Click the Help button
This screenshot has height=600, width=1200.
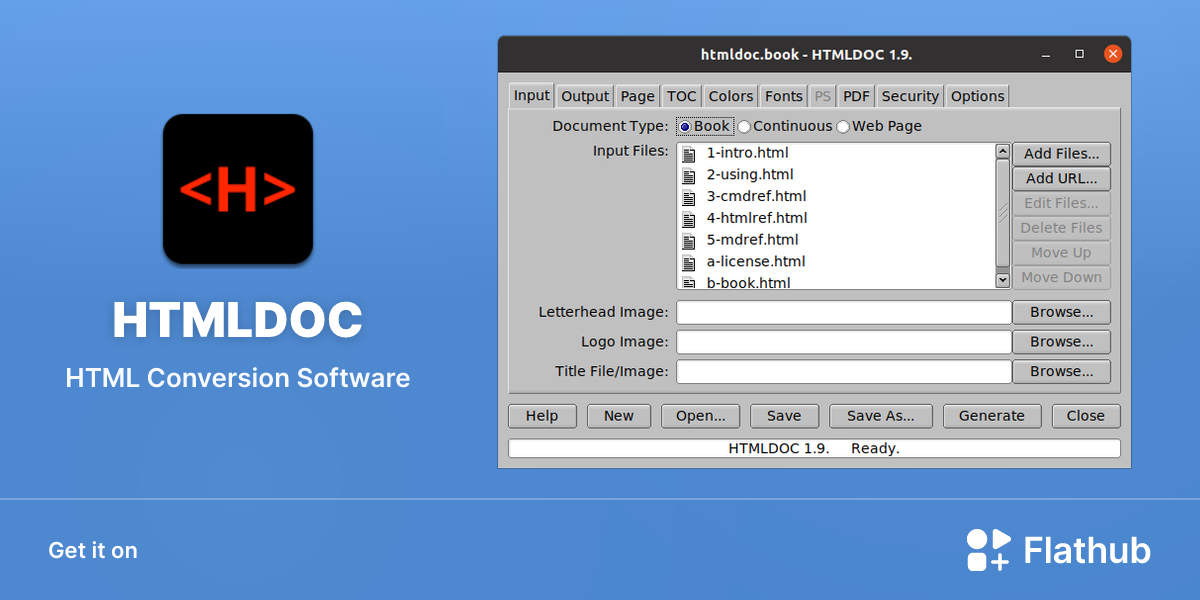pyautogui.click(x=542, y=416)
